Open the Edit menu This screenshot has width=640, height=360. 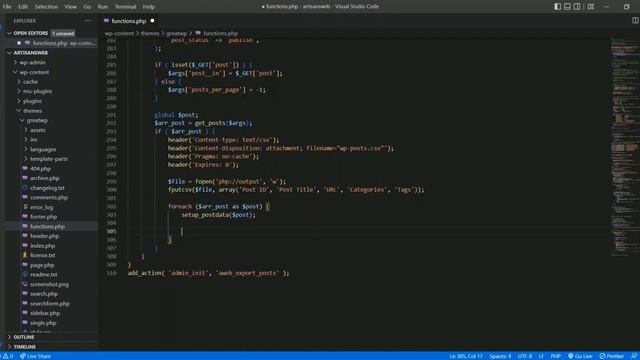tap(23, 7)
